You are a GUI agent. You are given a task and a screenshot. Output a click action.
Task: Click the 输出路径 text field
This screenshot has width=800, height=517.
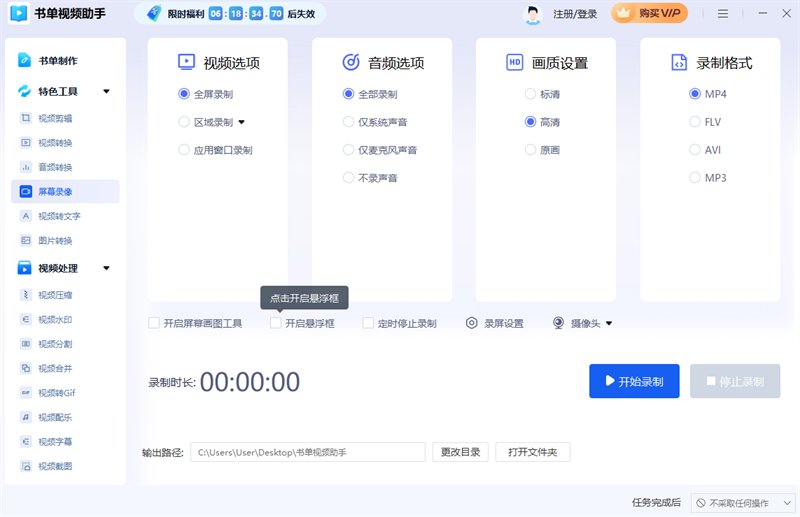tap(307, 453)
